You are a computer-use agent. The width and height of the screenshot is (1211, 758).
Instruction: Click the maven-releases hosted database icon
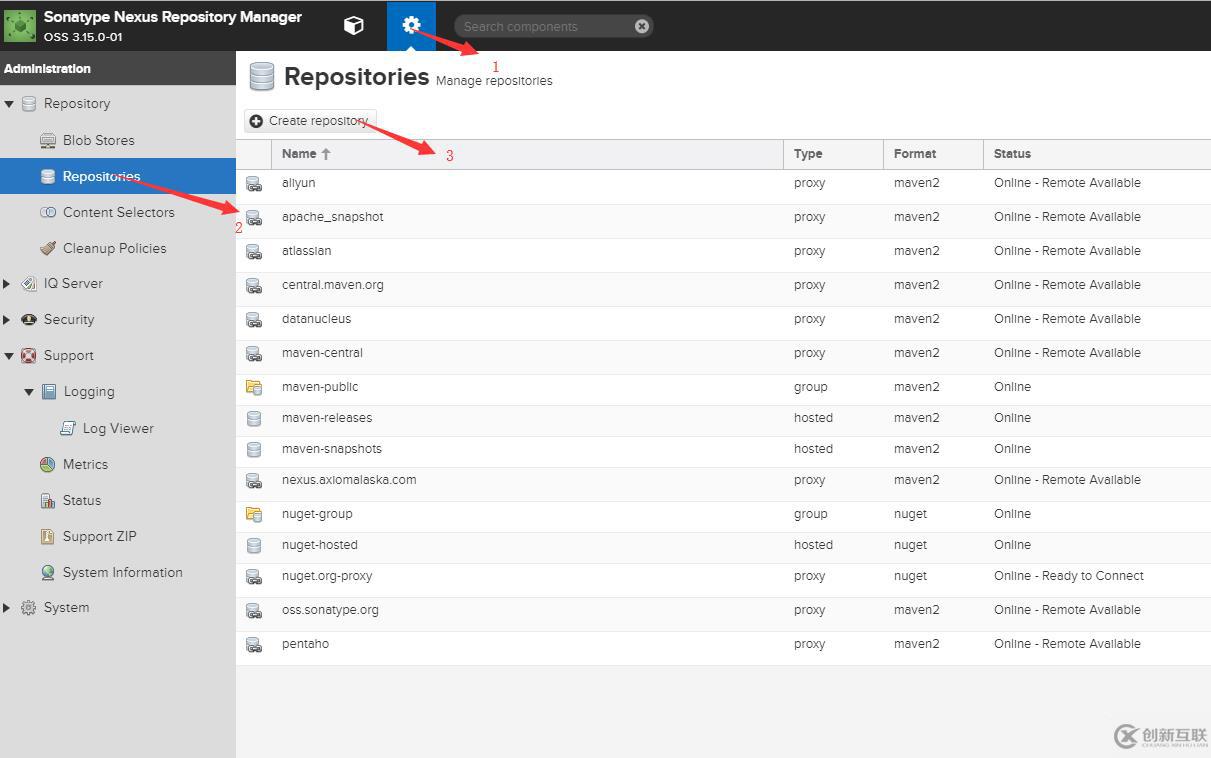[254, 419]
